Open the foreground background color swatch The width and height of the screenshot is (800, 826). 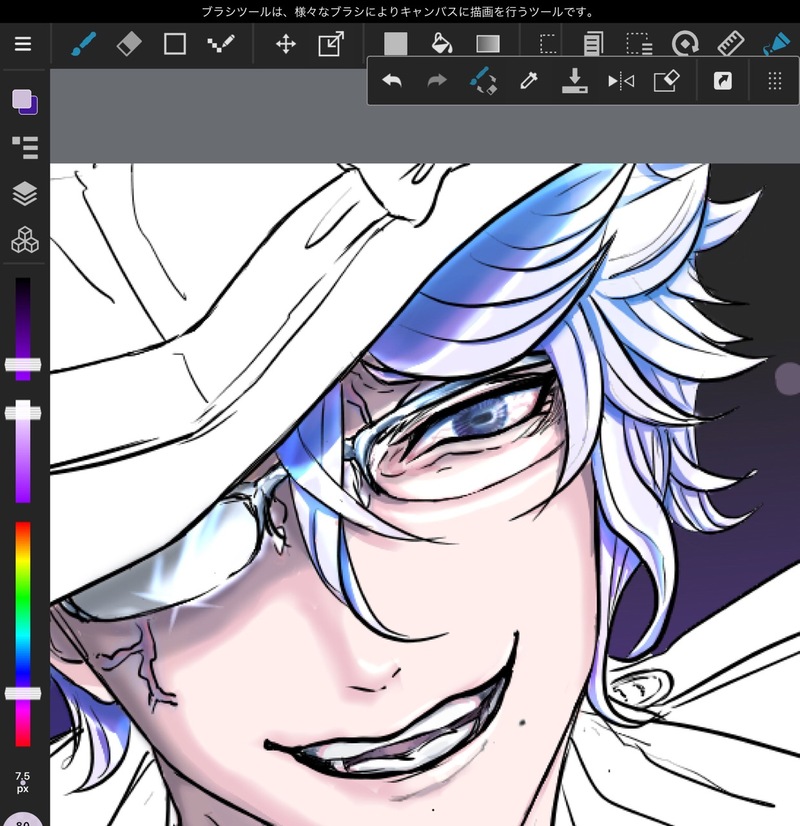(x=25, y=102)
